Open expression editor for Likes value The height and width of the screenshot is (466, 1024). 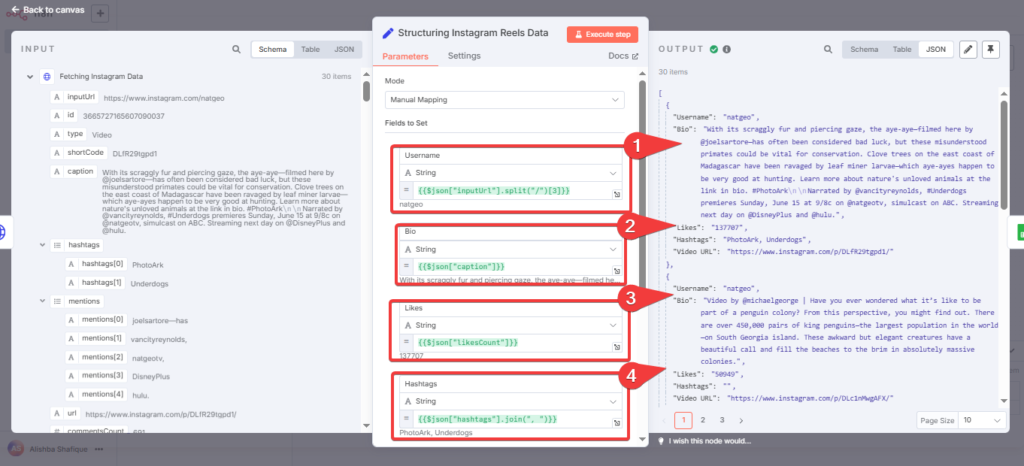pos(616,347)
